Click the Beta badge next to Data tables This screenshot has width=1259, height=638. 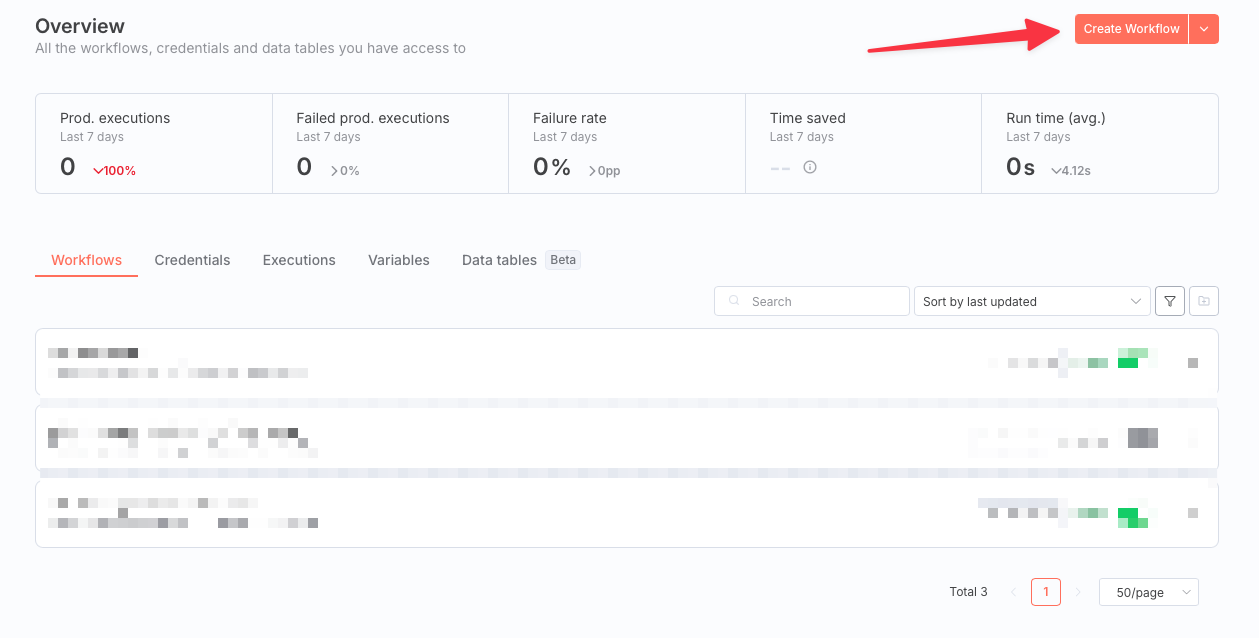[563, 260]
